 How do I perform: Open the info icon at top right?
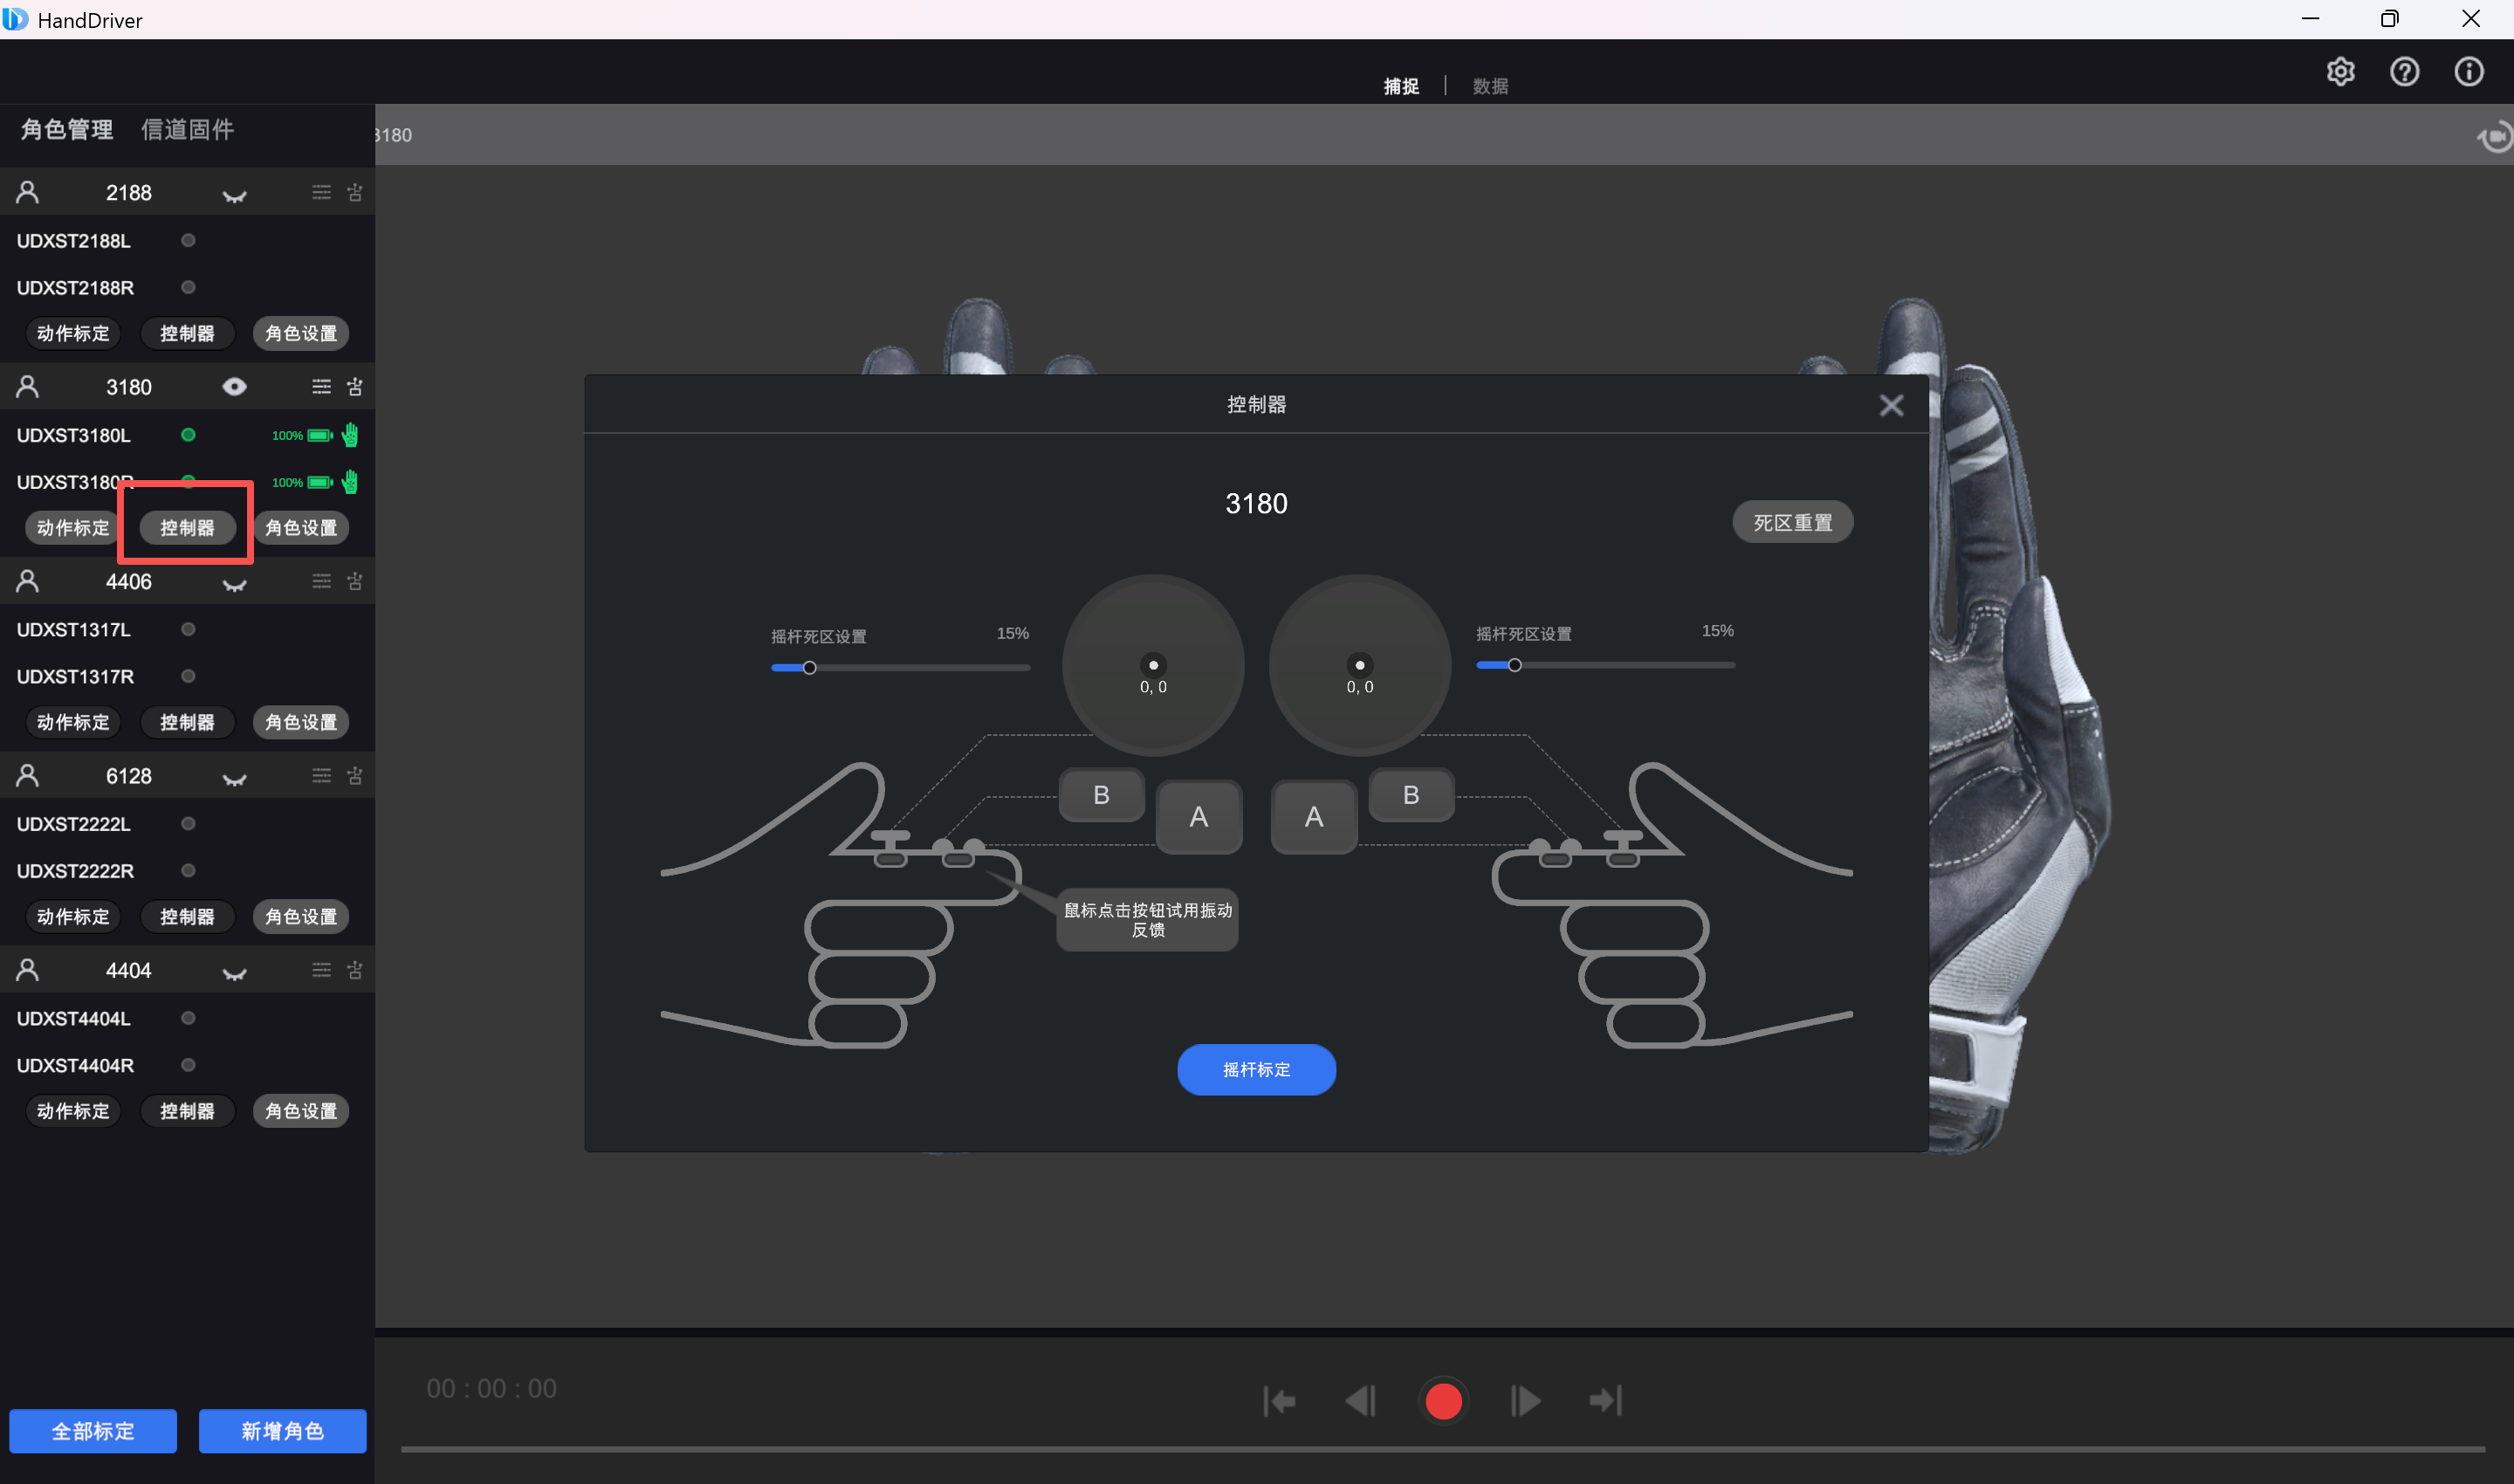click(x=2468, y=72)
